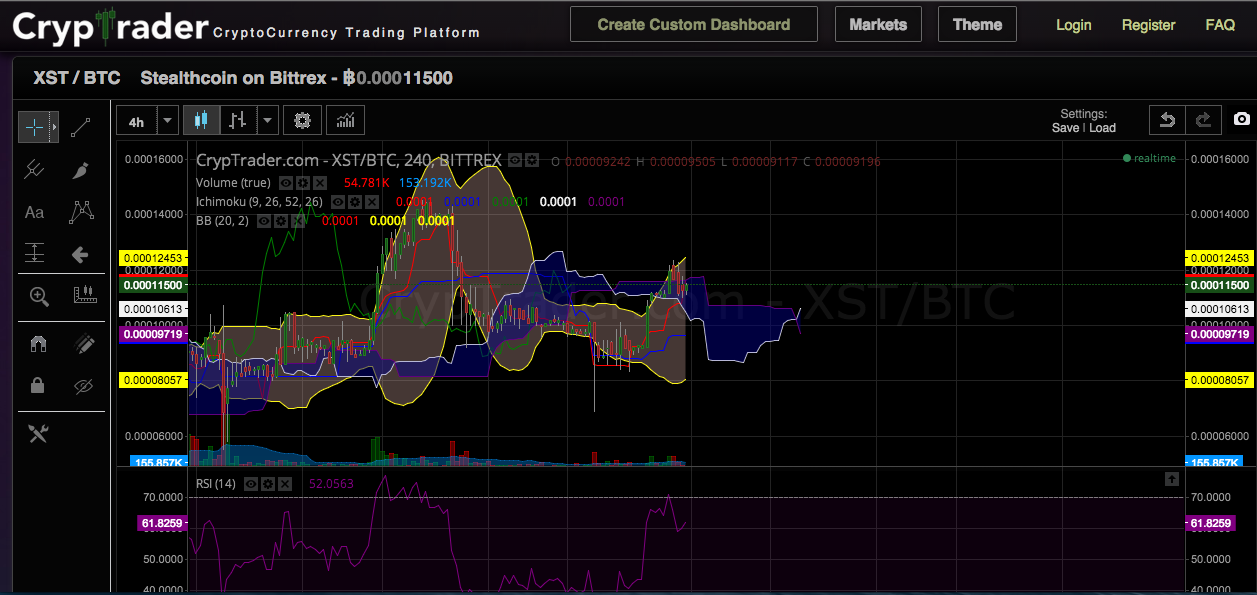Image resolution: width=1257 pixels, height=595 pixels.
Task: Click the XST / BTC pair title
Action: (x=77, y=78)
